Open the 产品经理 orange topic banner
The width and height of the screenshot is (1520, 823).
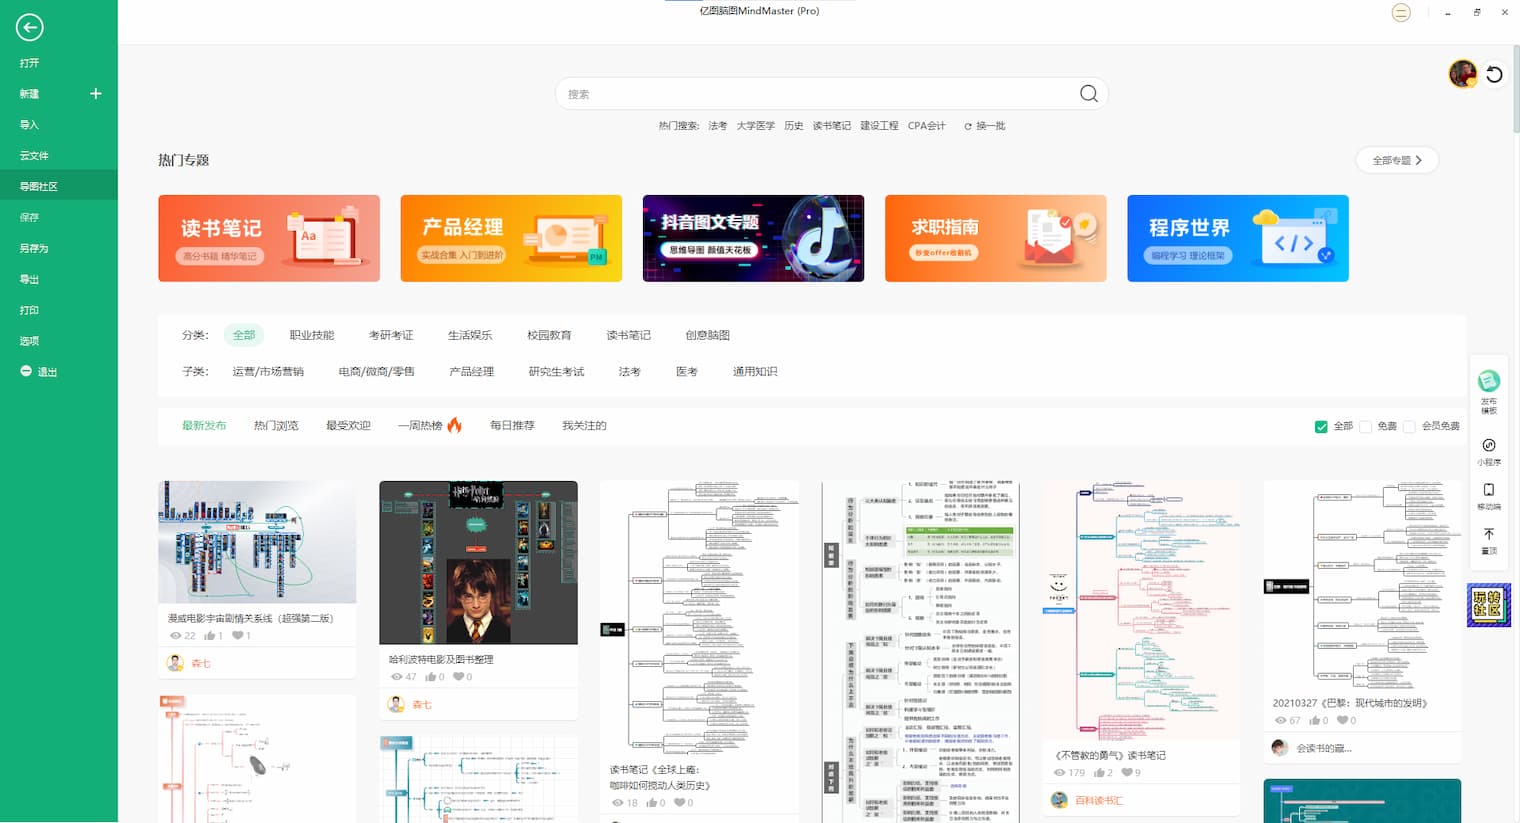[511, 238]
